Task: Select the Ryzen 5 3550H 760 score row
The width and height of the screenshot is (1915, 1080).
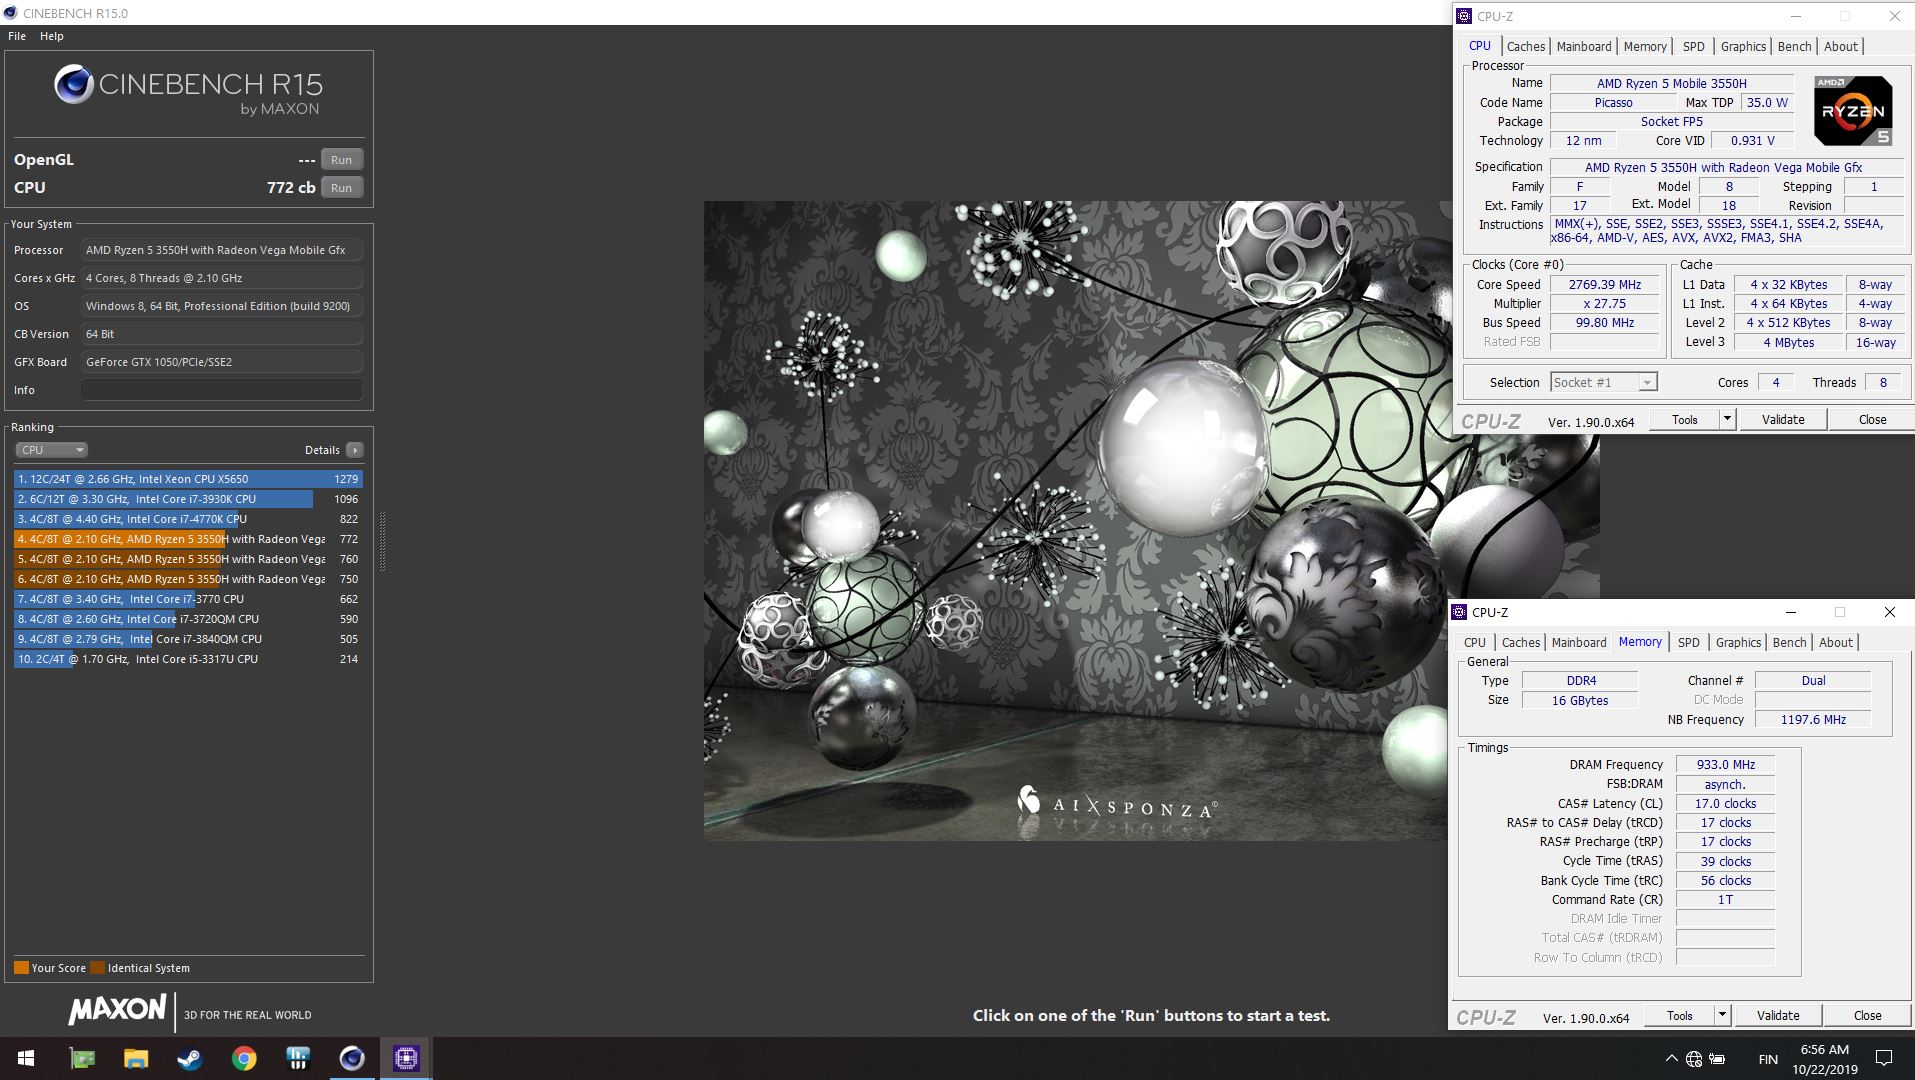Action: pyautogui.click(x=188, y=559)
